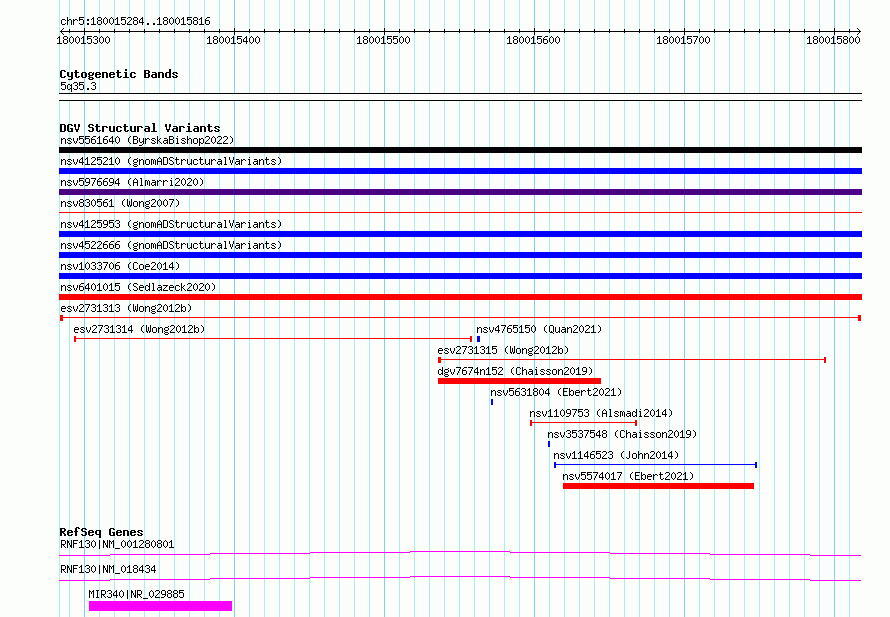
Task: Open nsv5631804 (Ebert2021) variant label
Action: 556,392
